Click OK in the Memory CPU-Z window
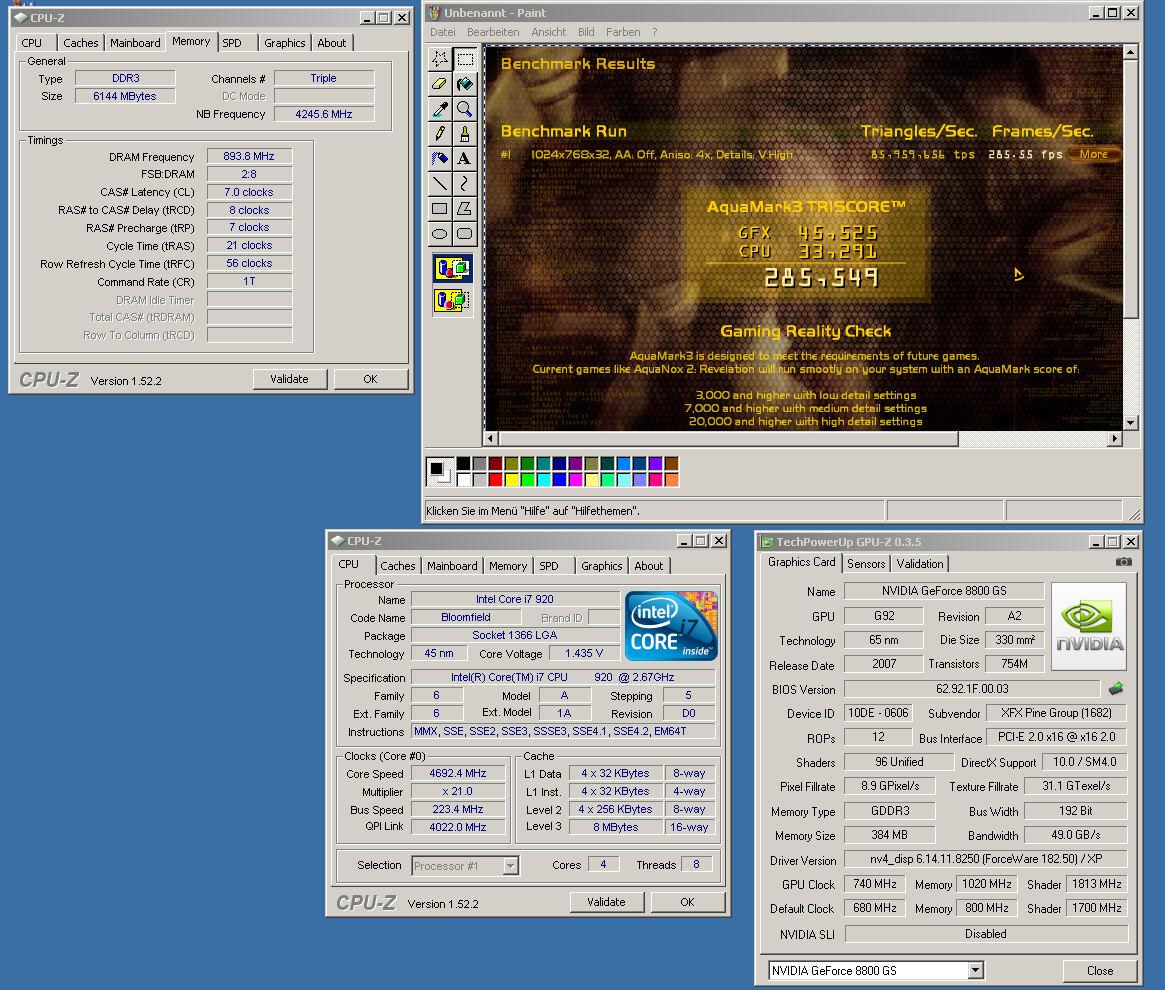Image resolution: width=1165 pixels, height=990 pixels. 370,379
